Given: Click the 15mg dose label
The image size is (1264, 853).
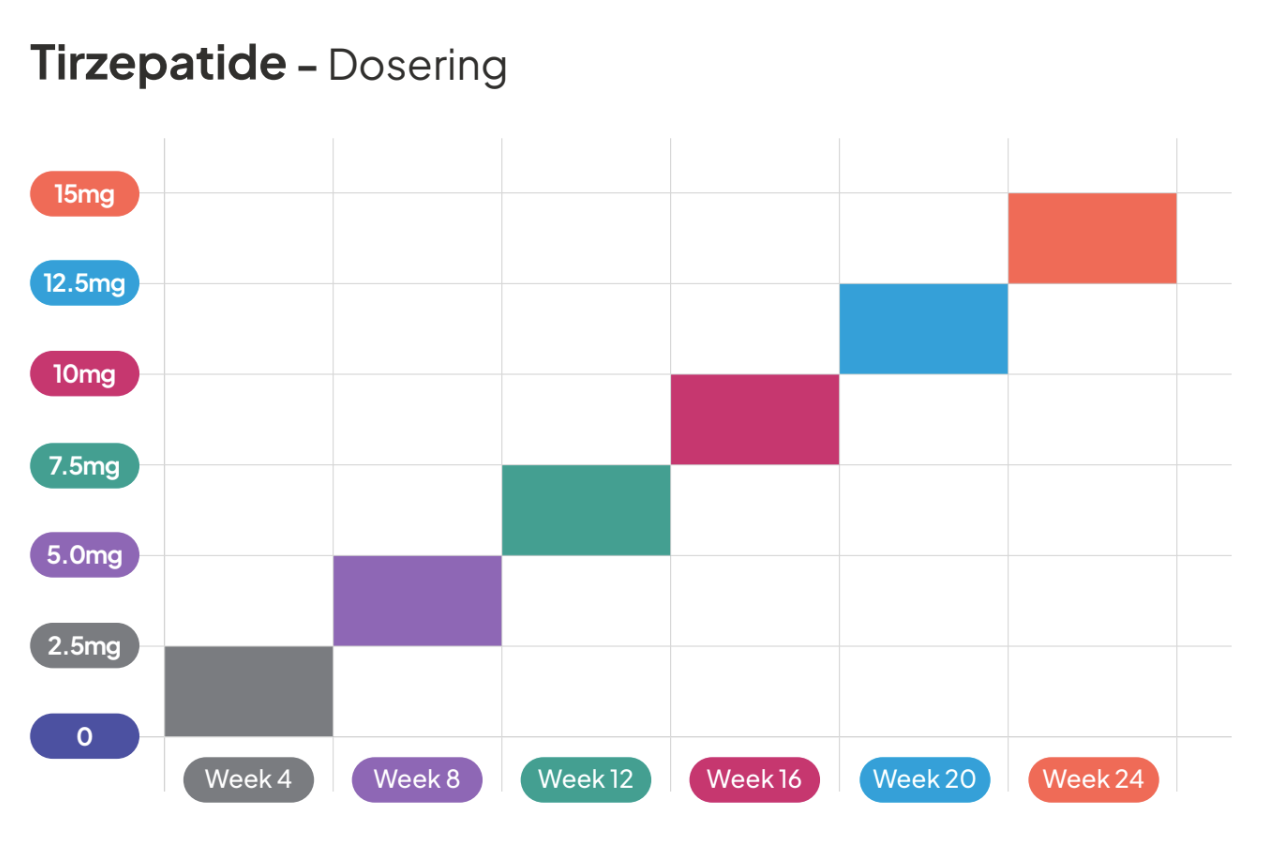Looking at the screenshot, I should [84, 193].
